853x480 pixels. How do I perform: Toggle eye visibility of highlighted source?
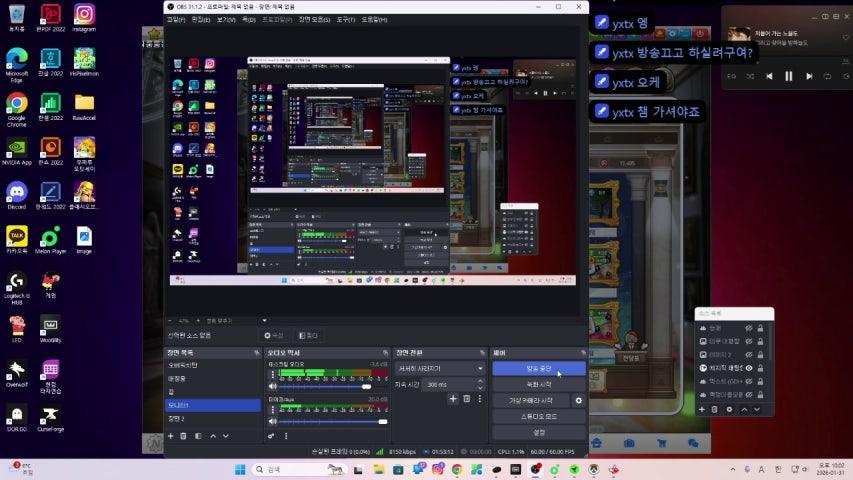pos(749,368)
